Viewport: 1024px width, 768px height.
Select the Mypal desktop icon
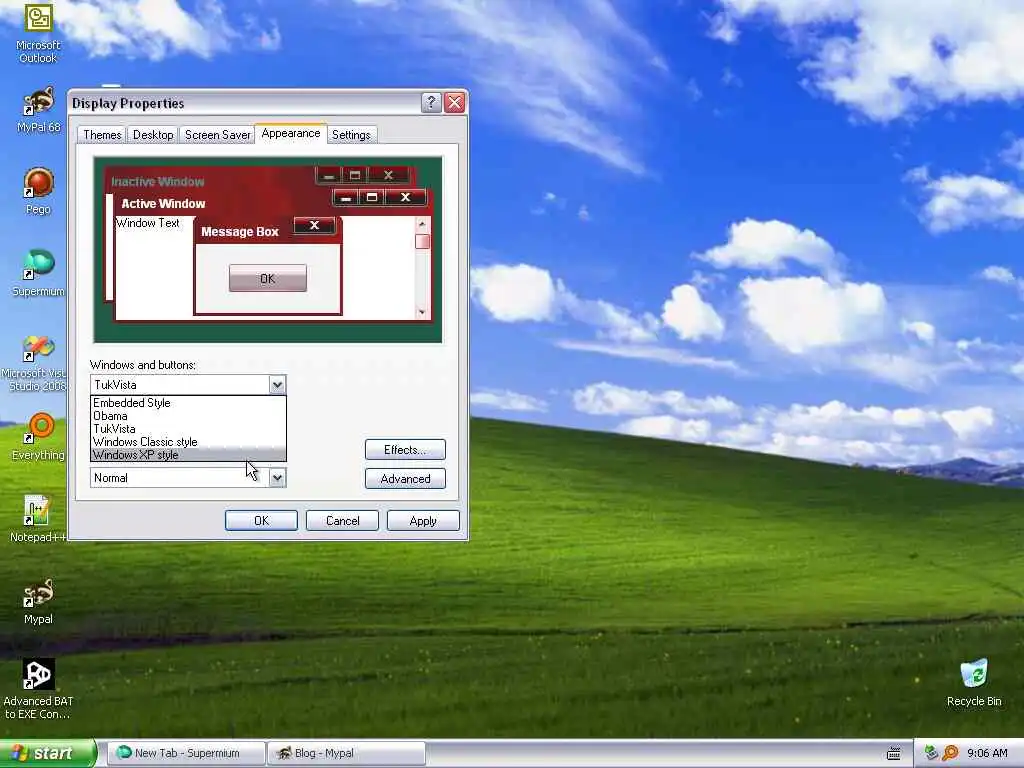(38, 601)
